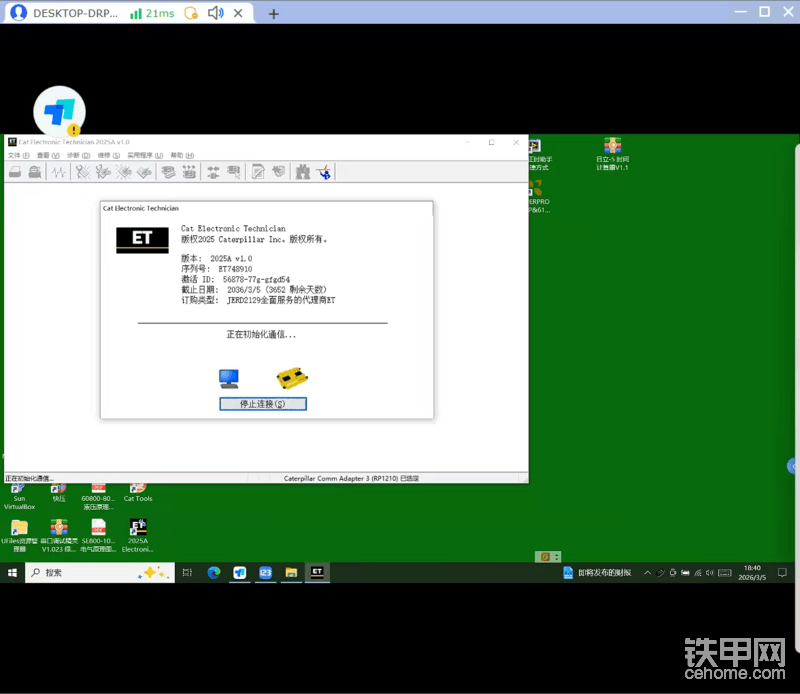Open the 文件 (F) menu
The image size is (800, 694).
point(19,155)
